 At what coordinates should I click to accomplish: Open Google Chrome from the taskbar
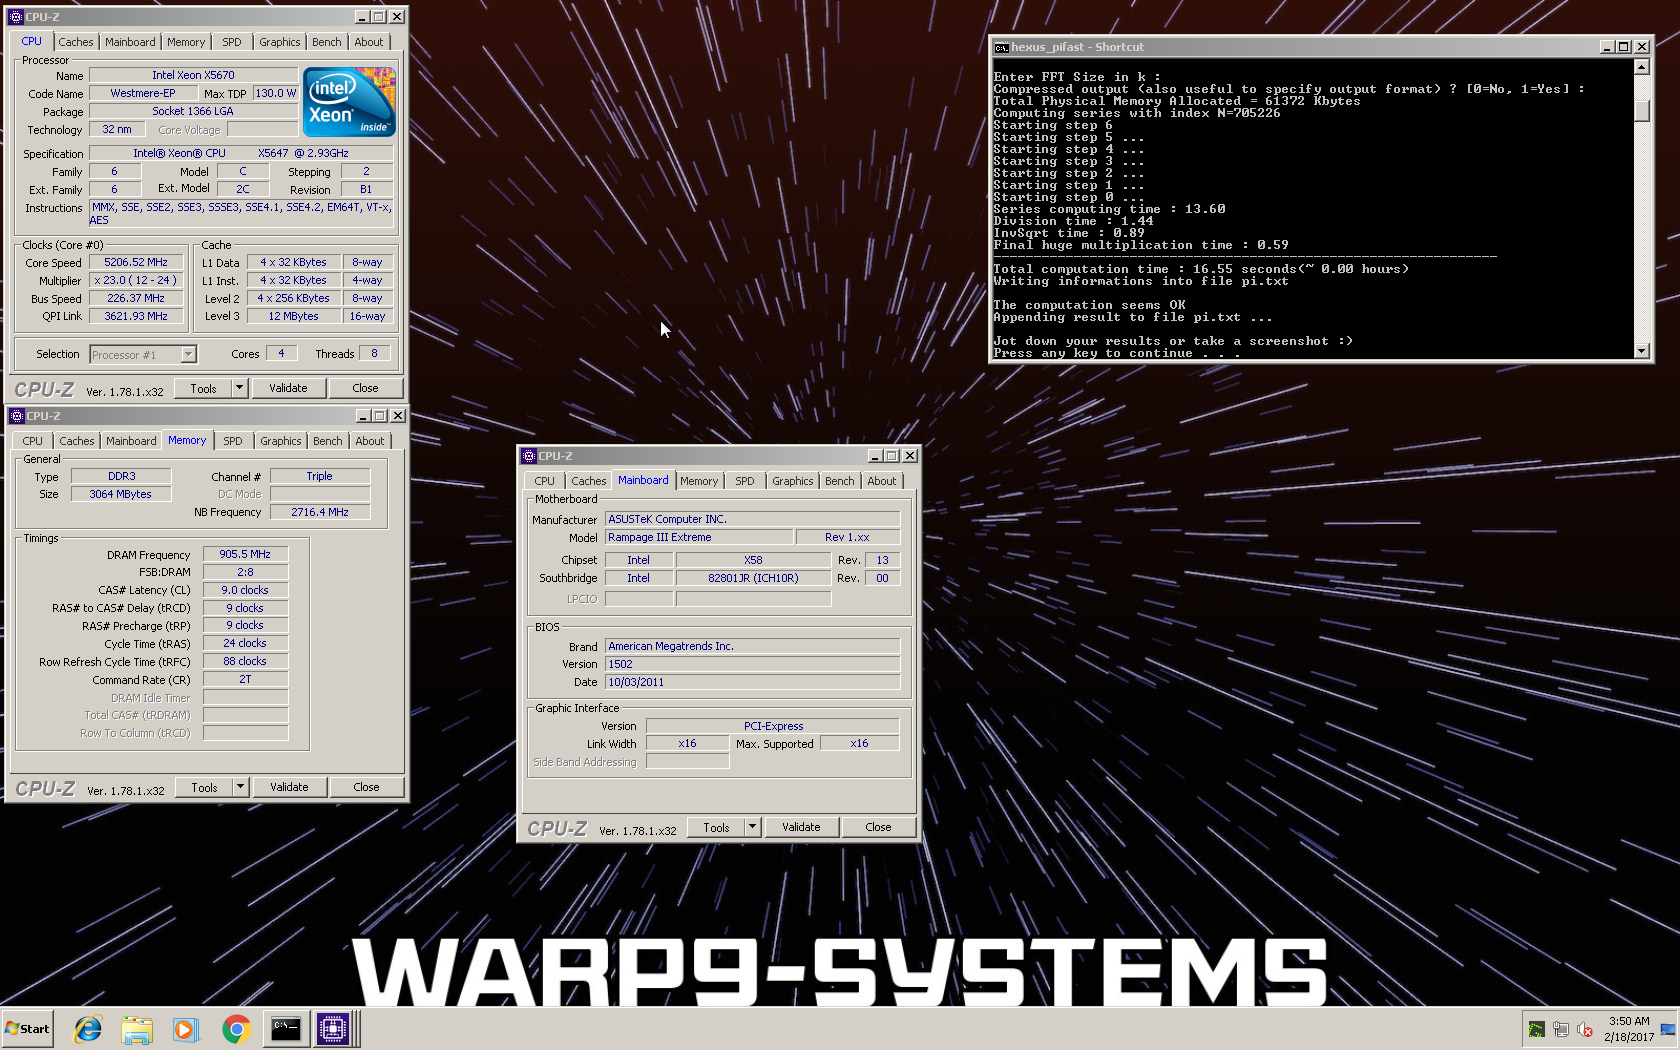tap(236, 1029)
